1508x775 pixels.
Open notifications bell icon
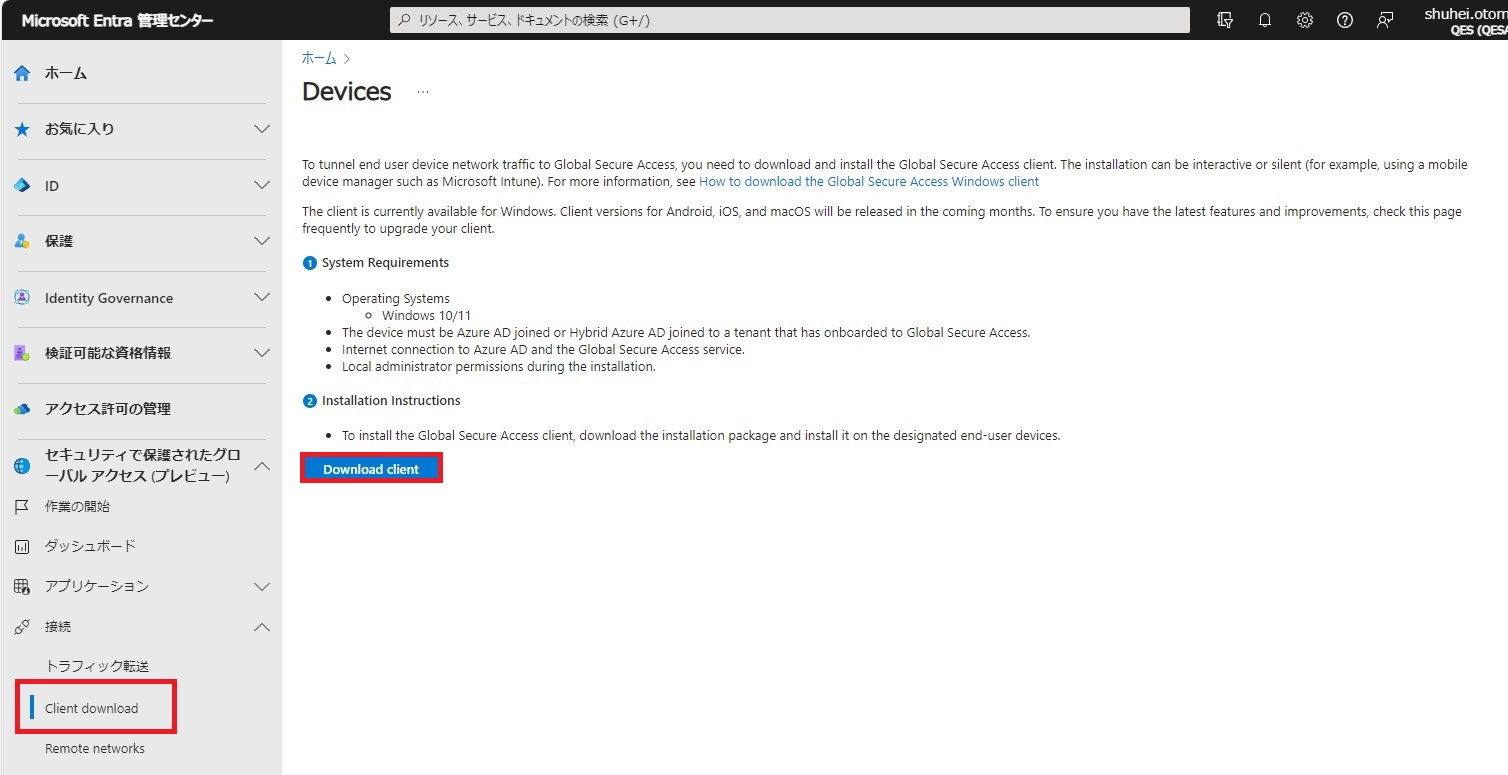(1265, 20)
